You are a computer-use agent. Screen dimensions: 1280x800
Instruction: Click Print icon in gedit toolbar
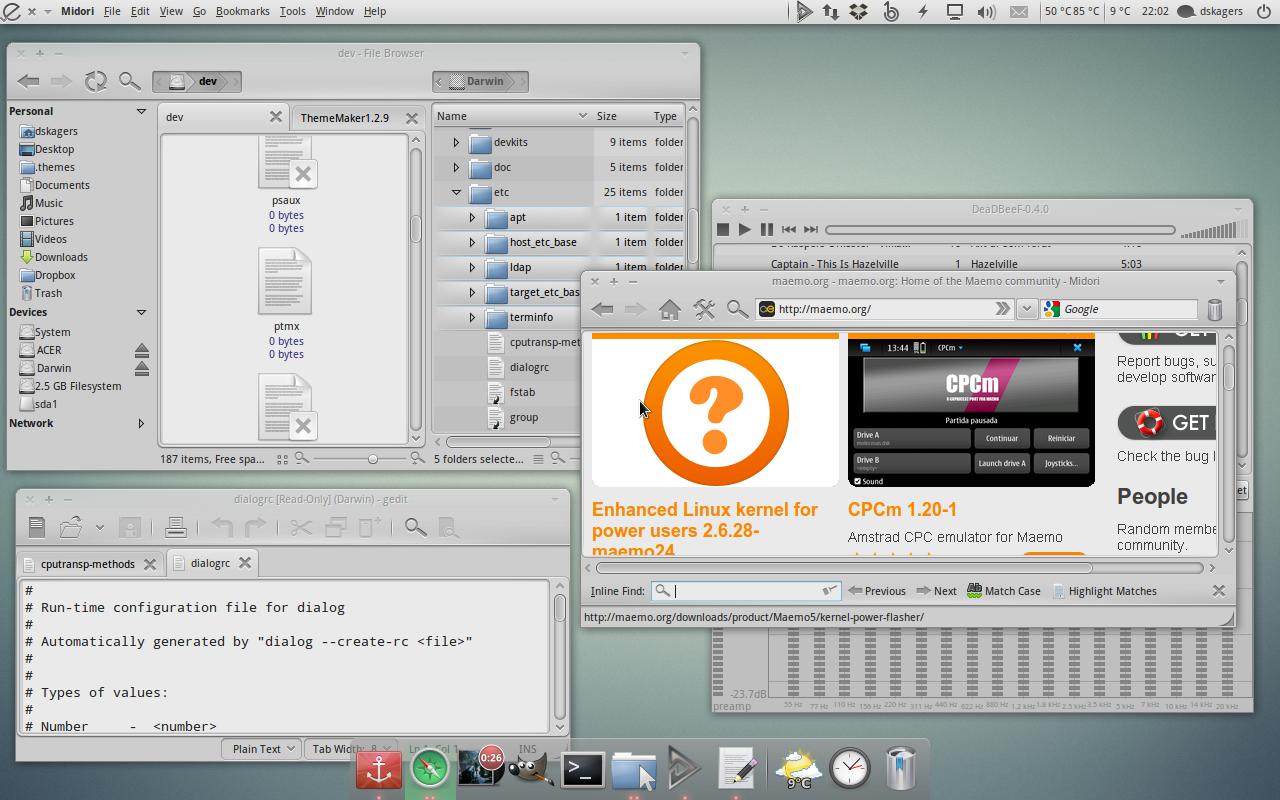176,527
